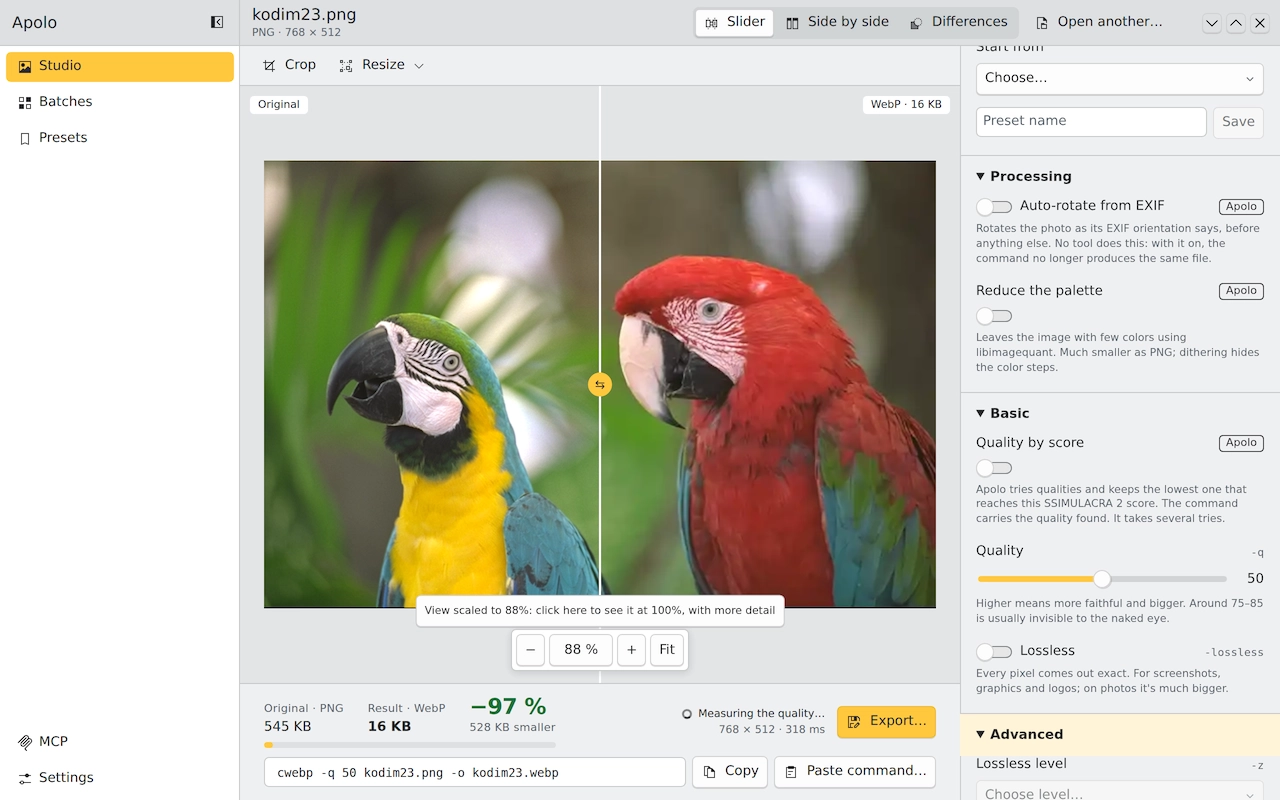Click the Export… button
Image resolution: width=1280 pixels, height=800 pixels.
(886, 722)
